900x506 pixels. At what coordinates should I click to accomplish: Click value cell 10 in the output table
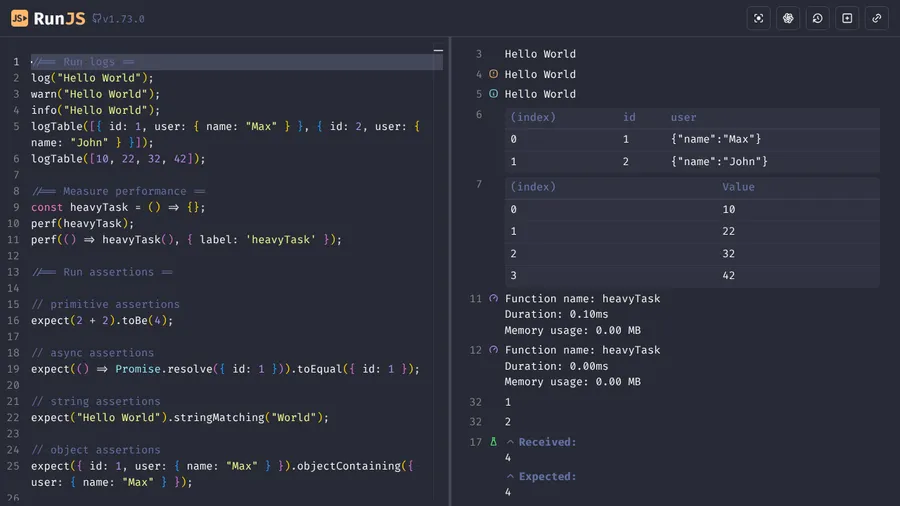(x=728, y=209)
